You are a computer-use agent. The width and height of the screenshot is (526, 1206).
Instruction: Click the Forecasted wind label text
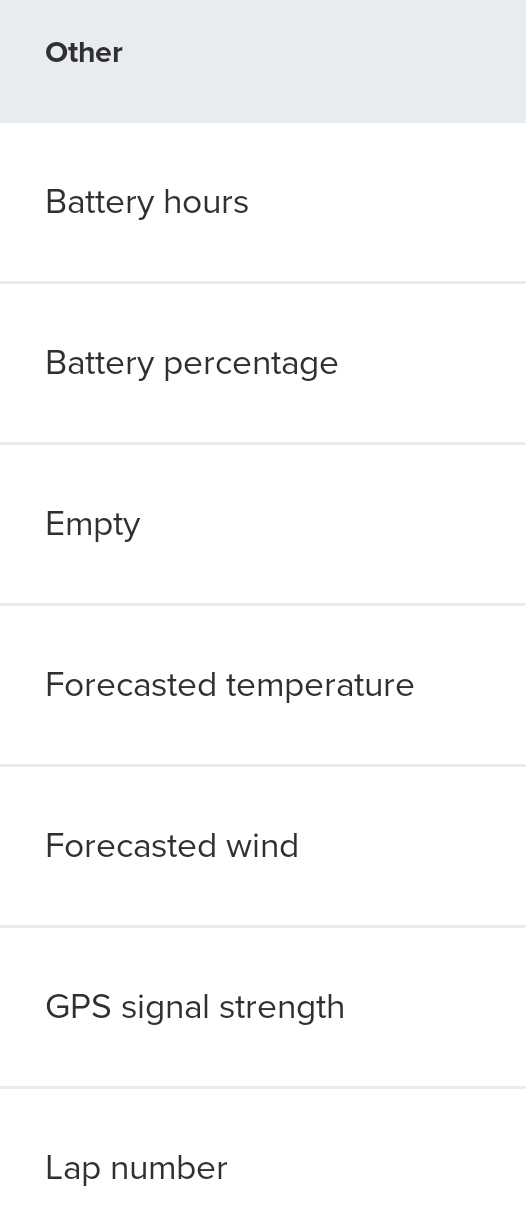[172, 846]
